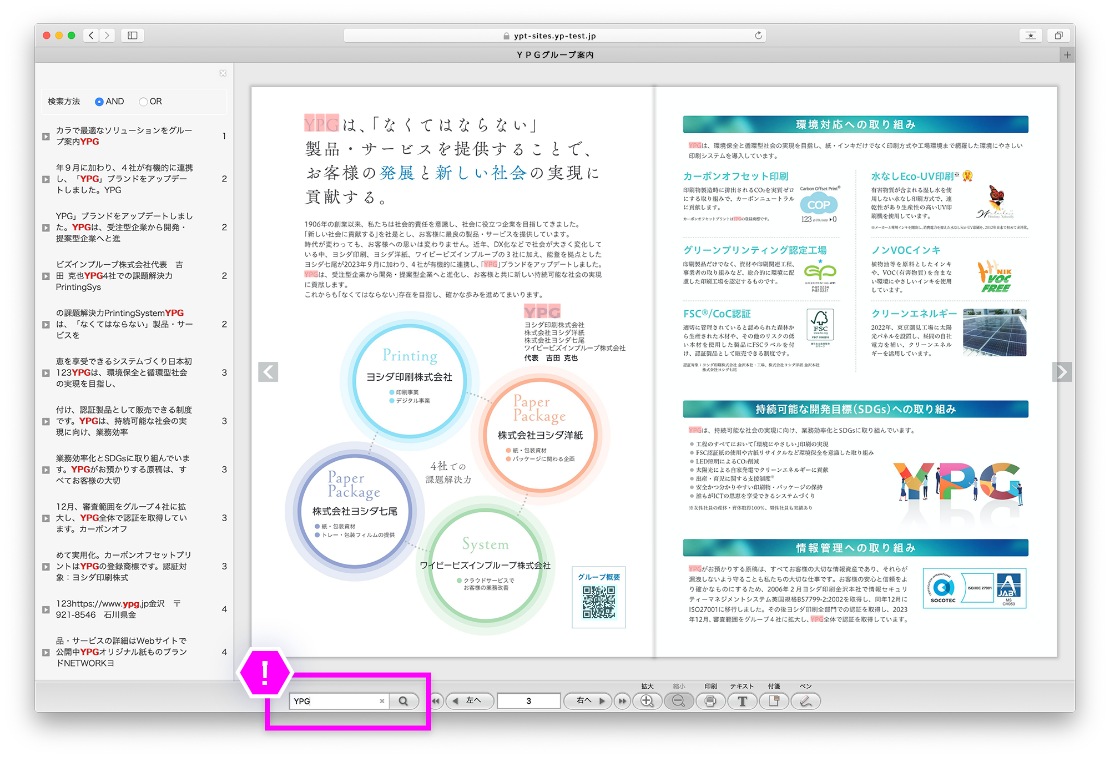Screen dimensions: 1110x759
Task: Open a new tab with plus
Action: point(1067,55)
